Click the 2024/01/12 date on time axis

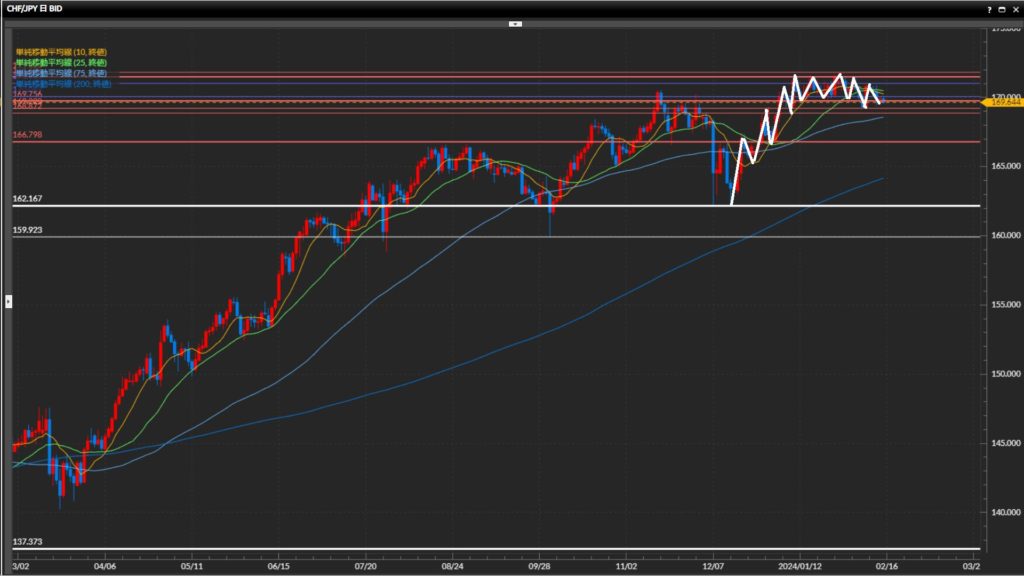[803, 565]
